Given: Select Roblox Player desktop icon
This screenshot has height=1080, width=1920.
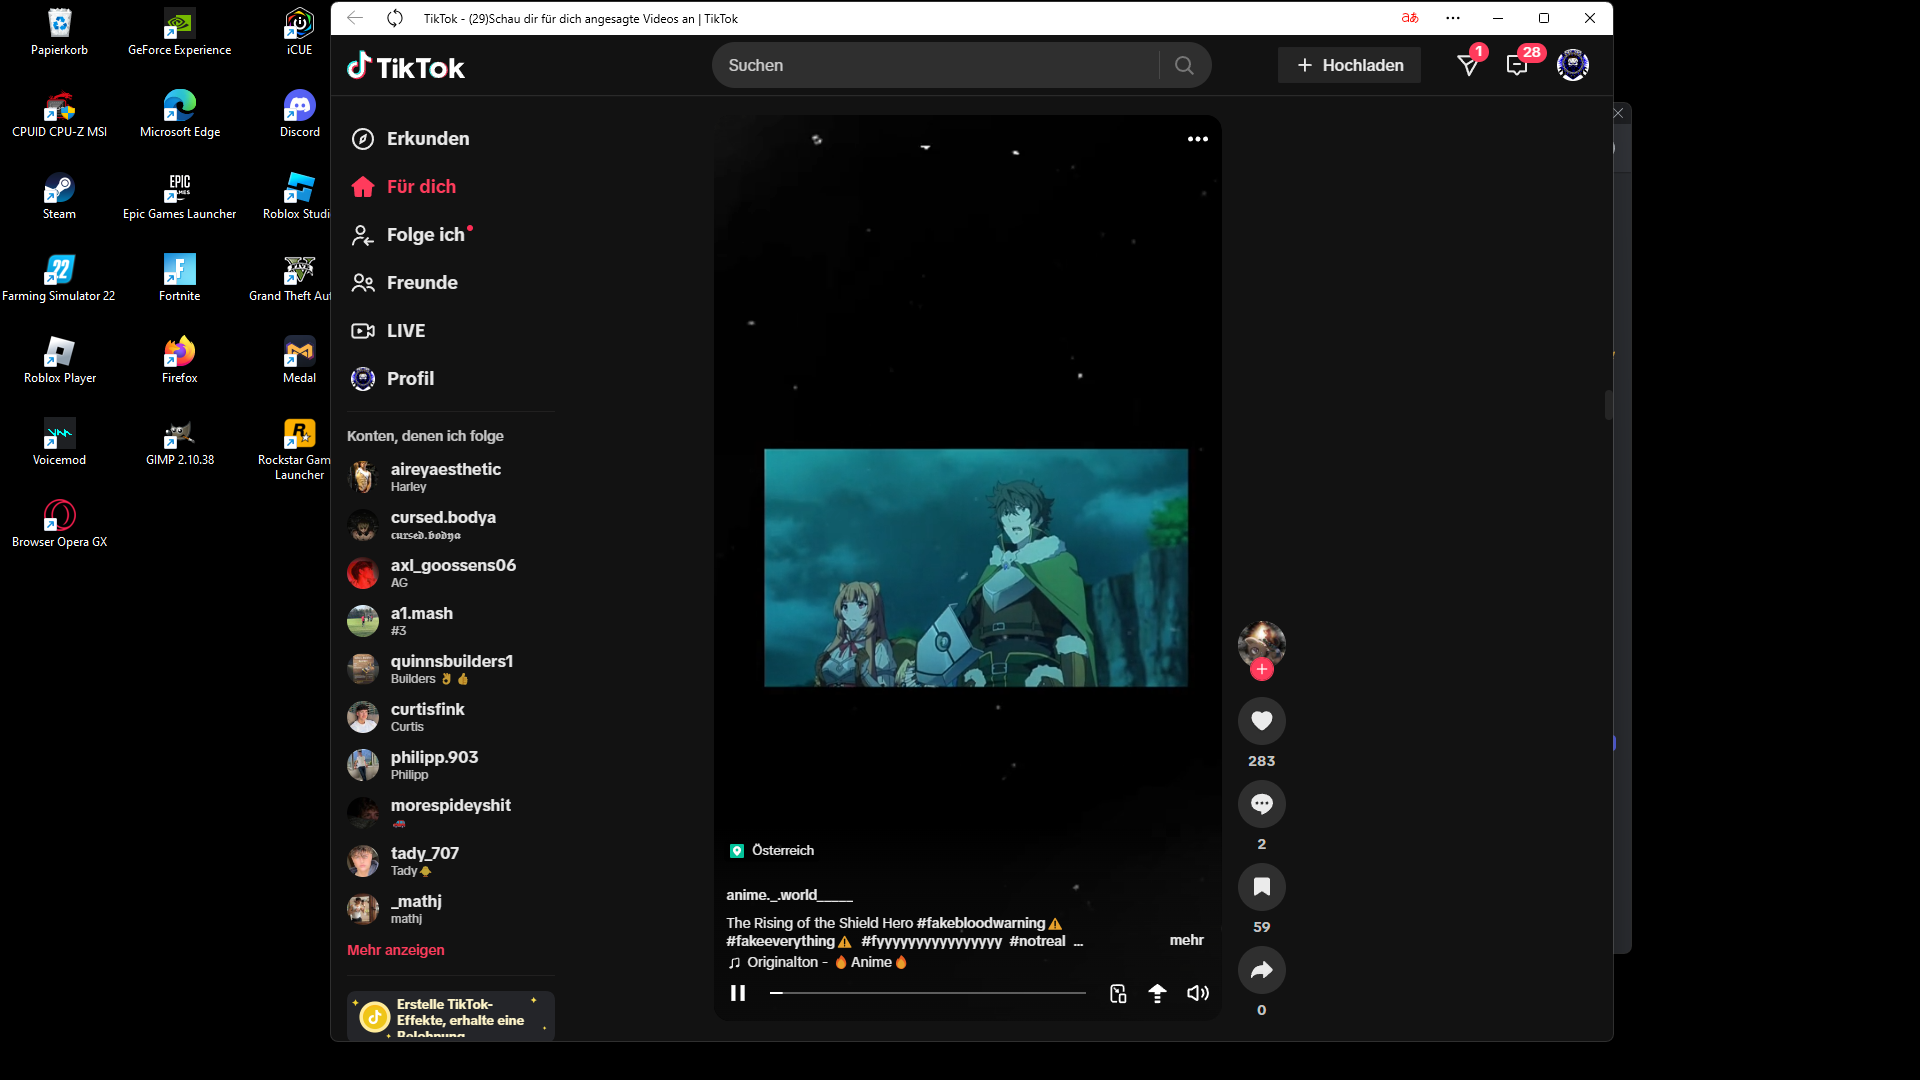Looking at the screenshot, I should [59, 359].
